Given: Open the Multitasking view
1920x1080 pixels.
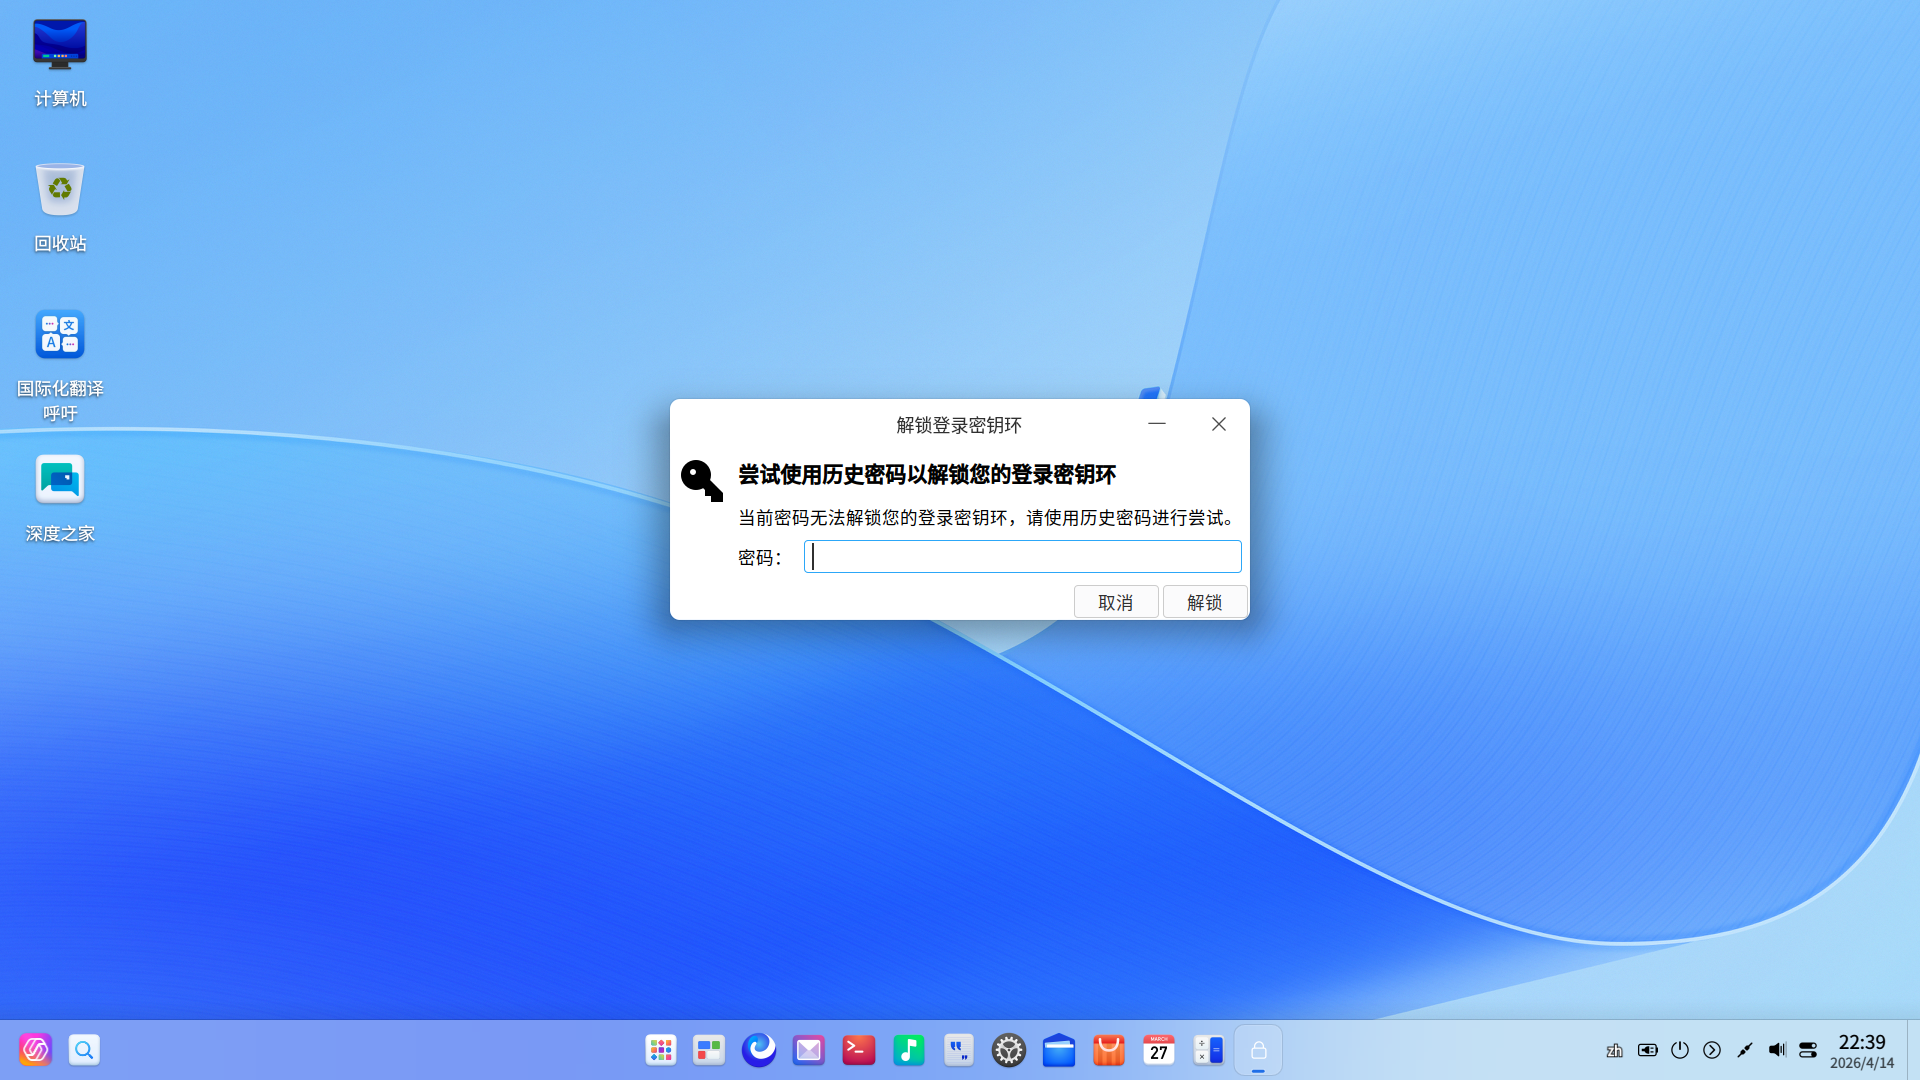Looking at the screenshot, I should [709, 1050].
